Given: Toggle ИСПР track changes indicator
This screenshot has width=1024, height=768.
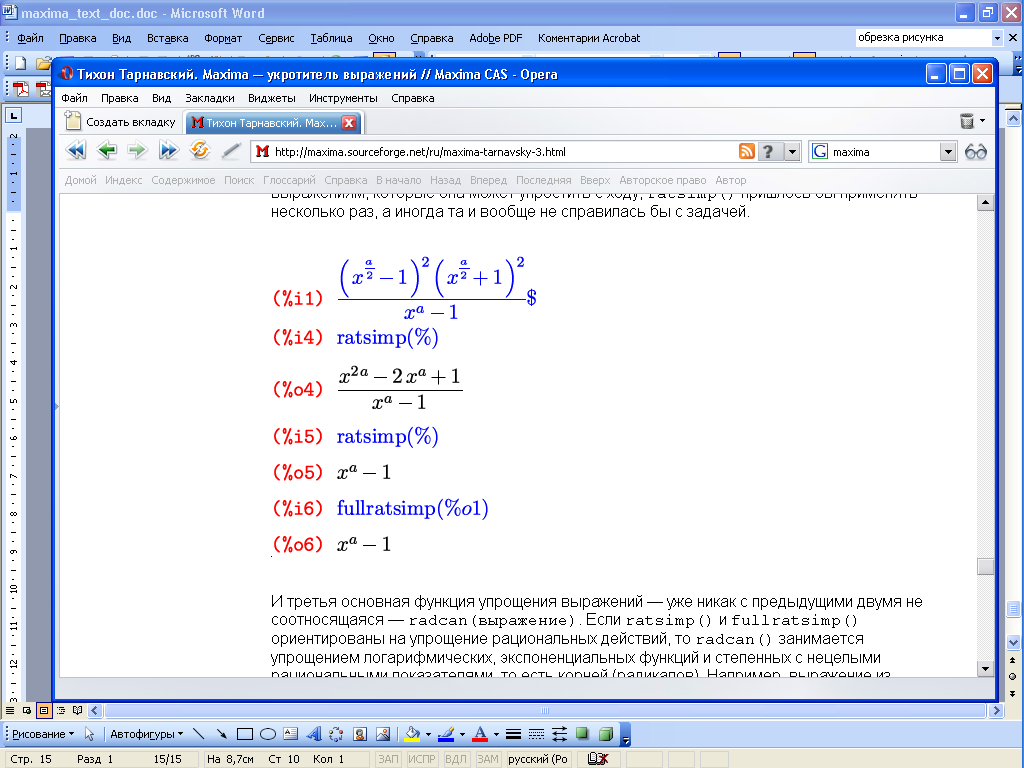Looking at the screenshot, I should [421, 759].
